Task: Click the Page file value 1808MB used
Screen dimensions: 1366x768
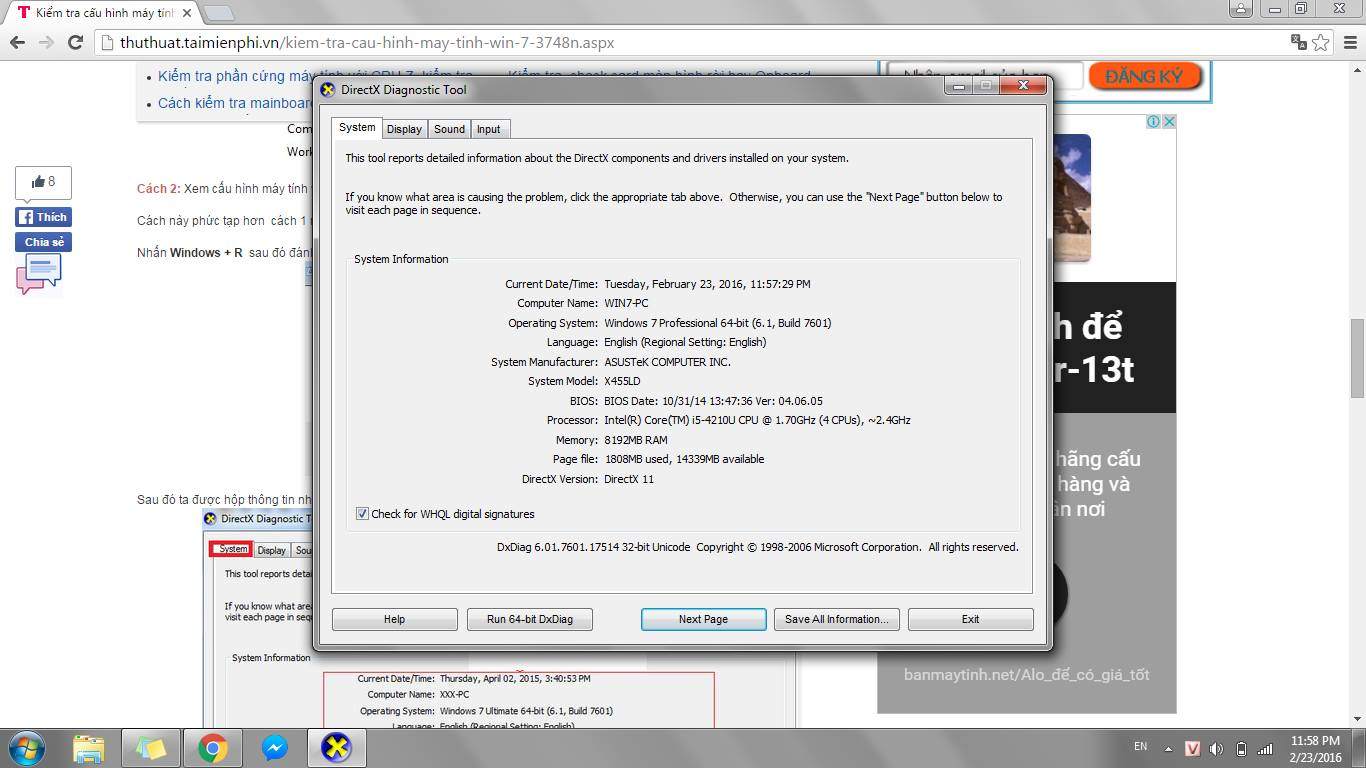Action: click(684, 459)
